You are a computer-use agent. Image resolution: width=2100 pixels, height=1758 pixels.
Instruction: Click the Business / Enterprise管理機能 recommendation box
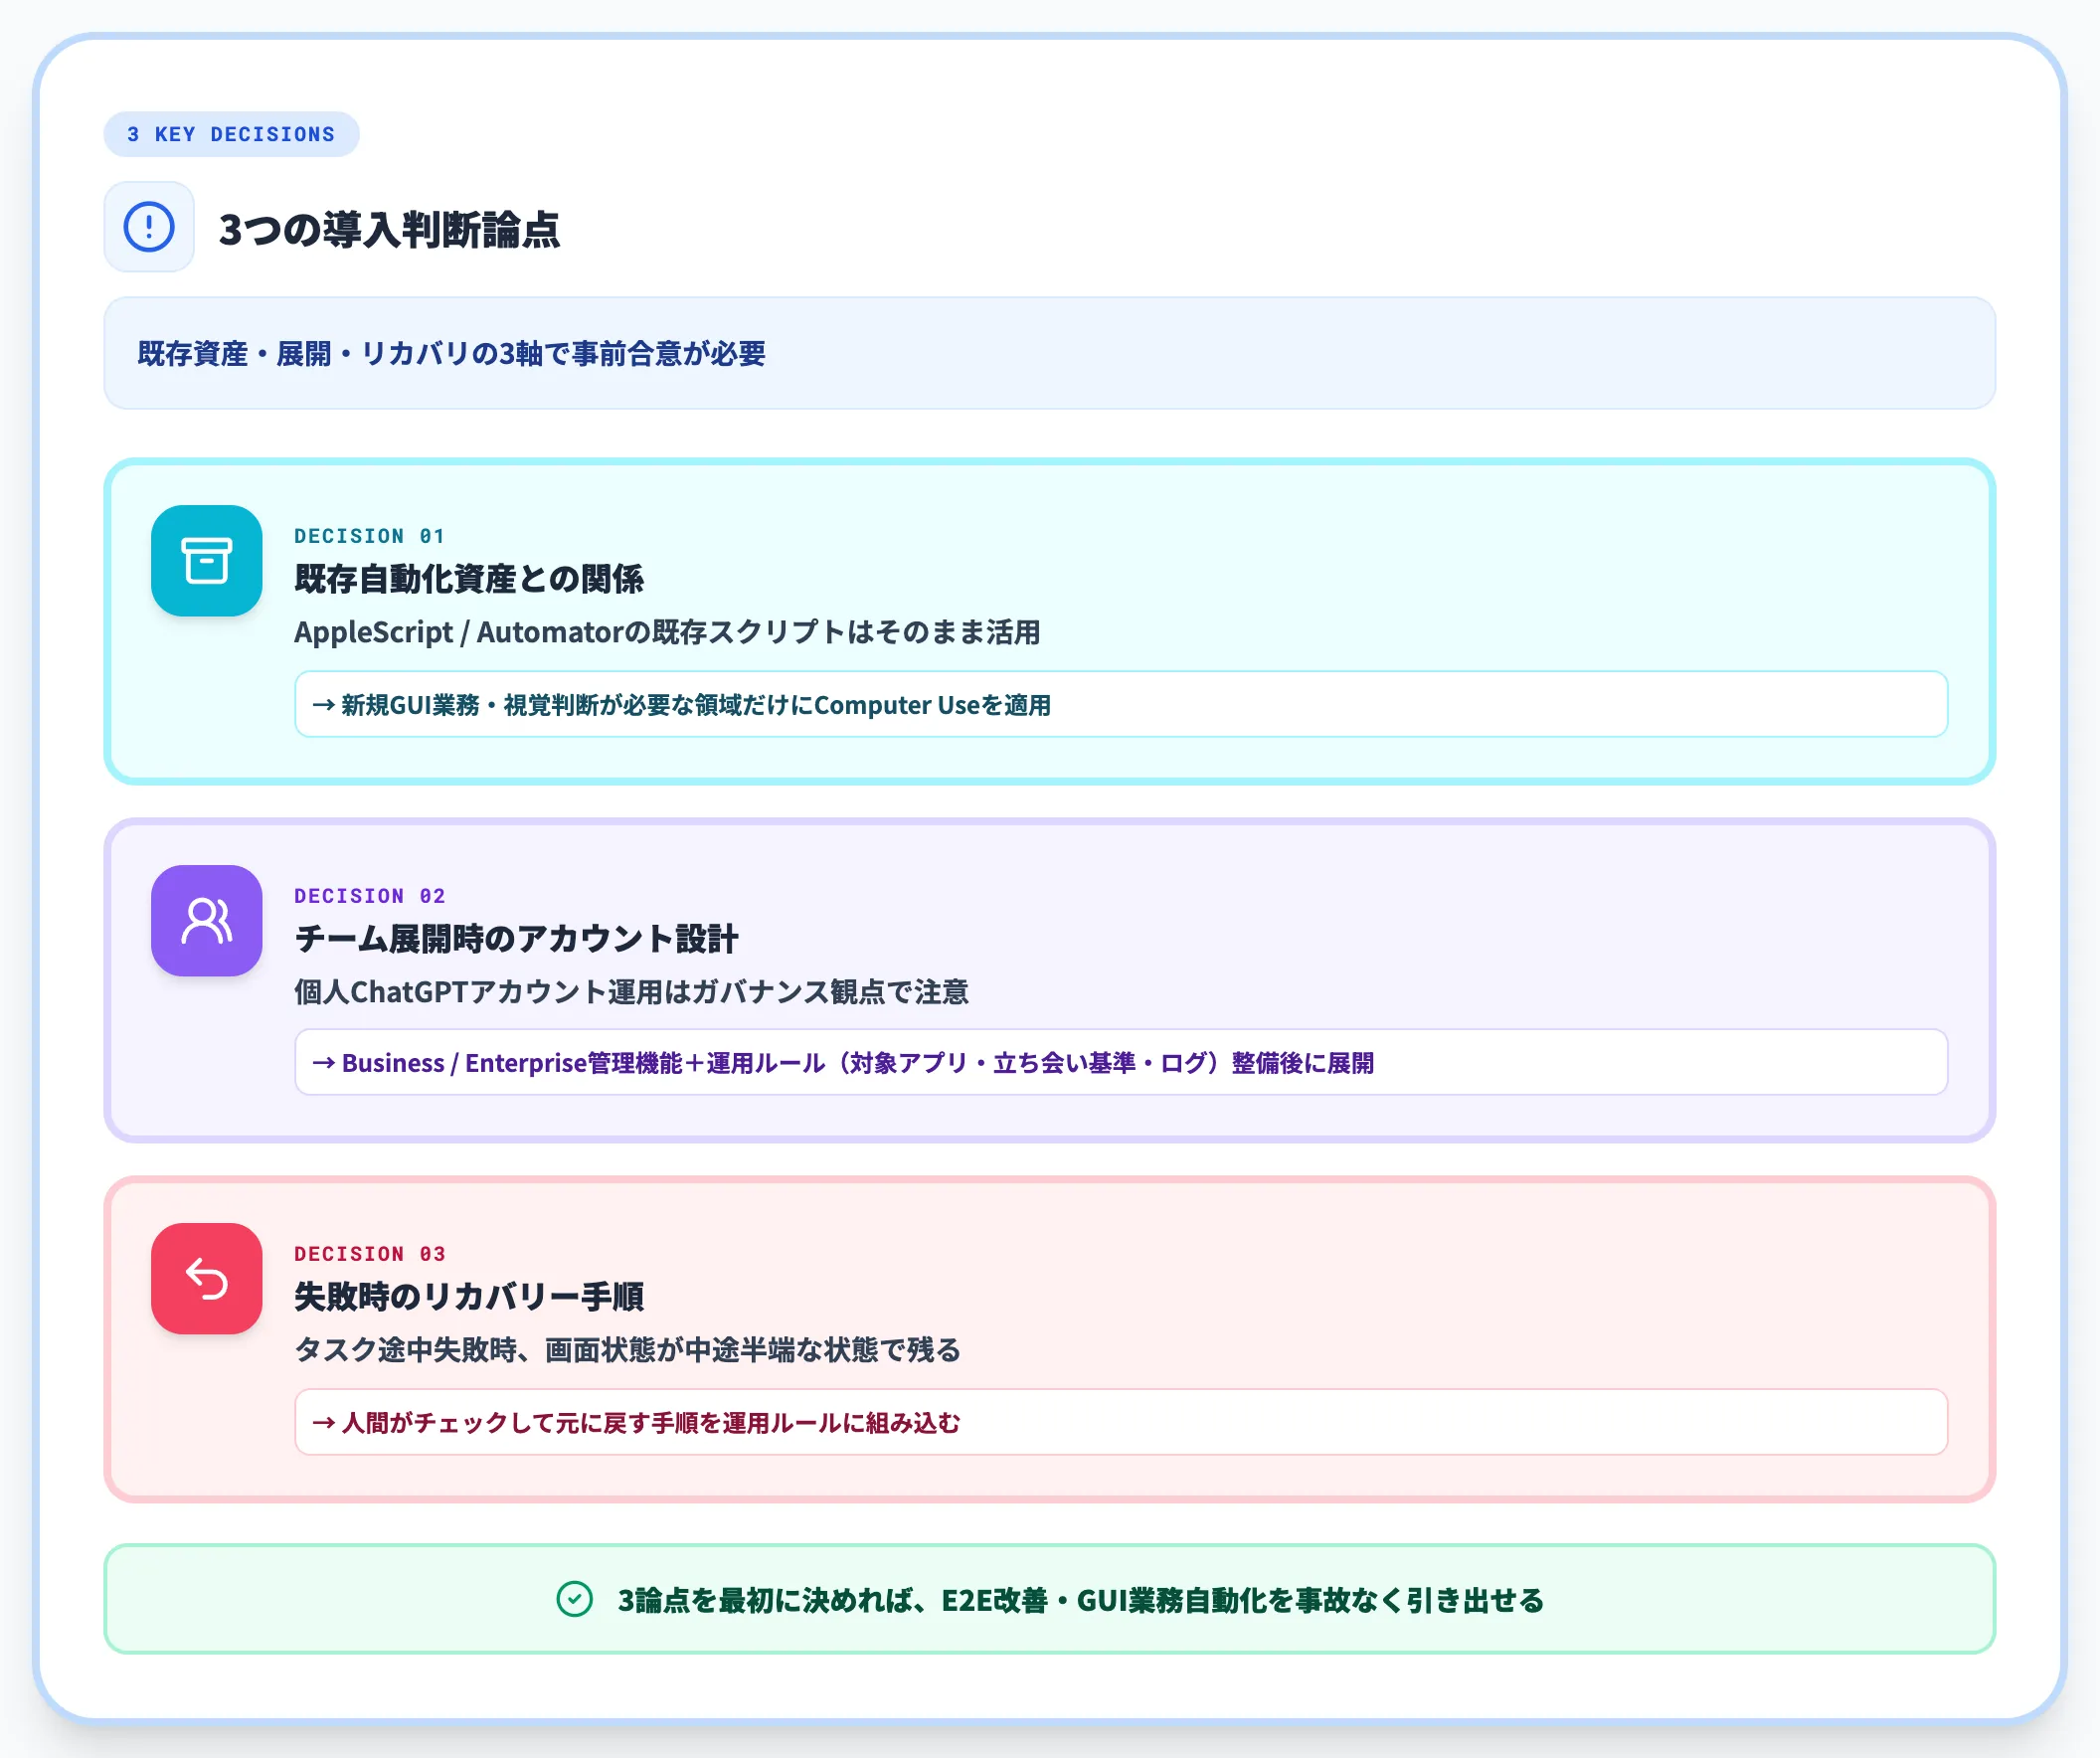1120,1062
